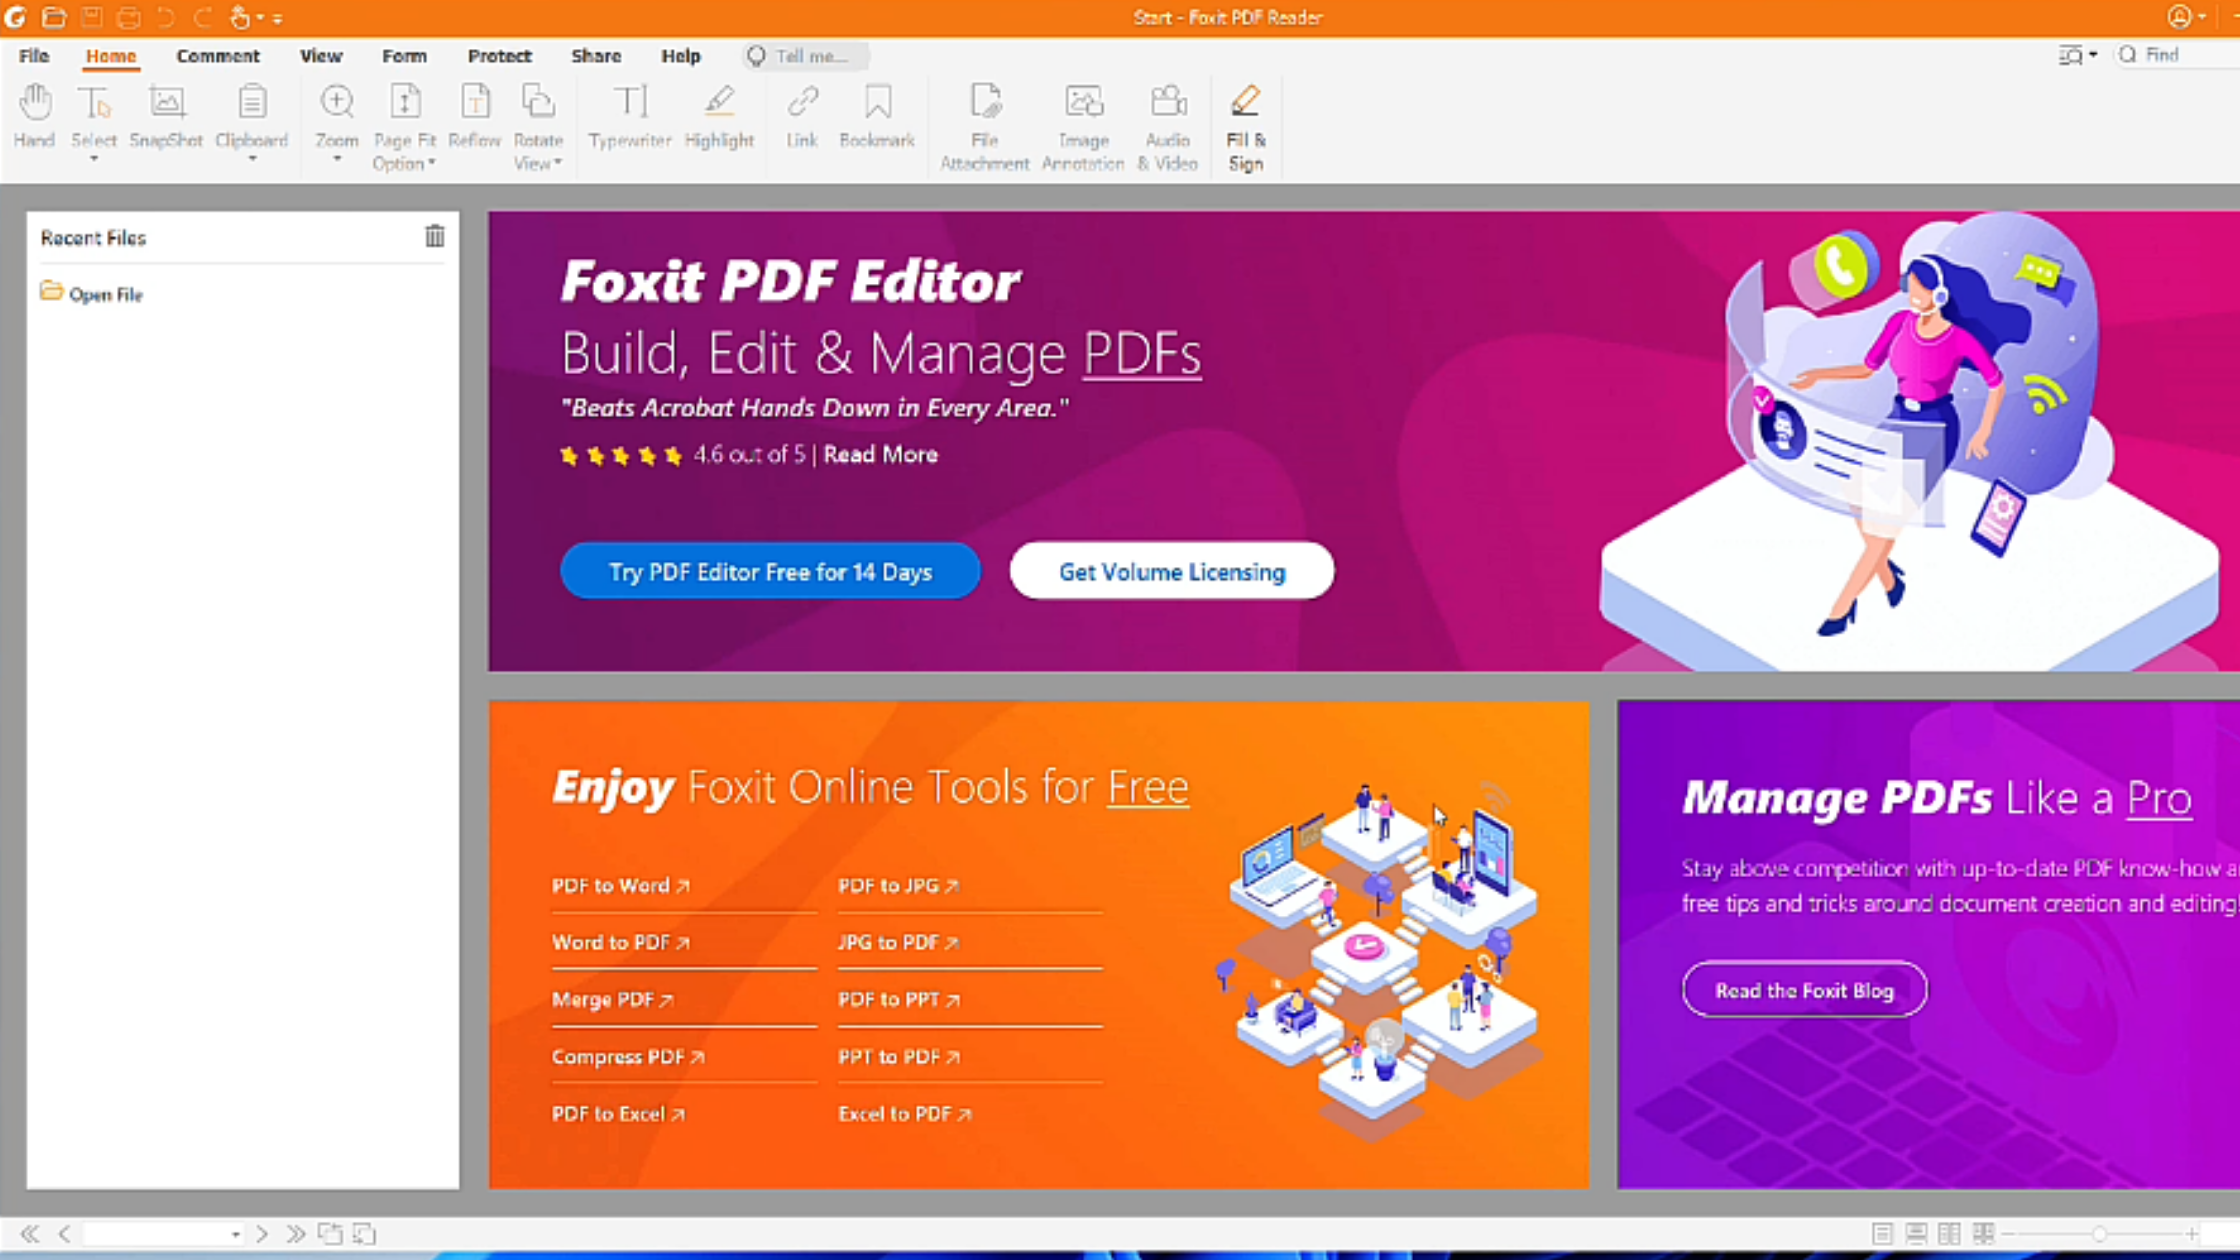Click Try PDF Editor Free for 14 Days

tap(770, 571)
